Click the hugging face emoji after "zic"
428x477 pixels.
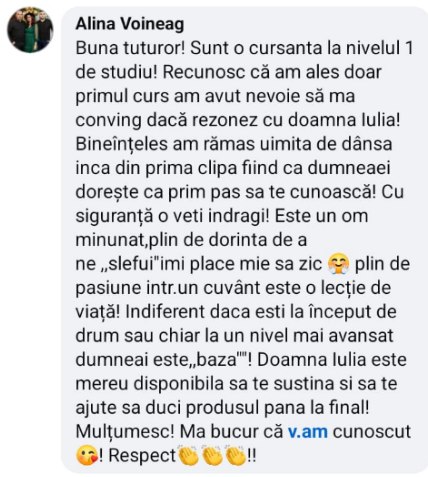(338, 264)
